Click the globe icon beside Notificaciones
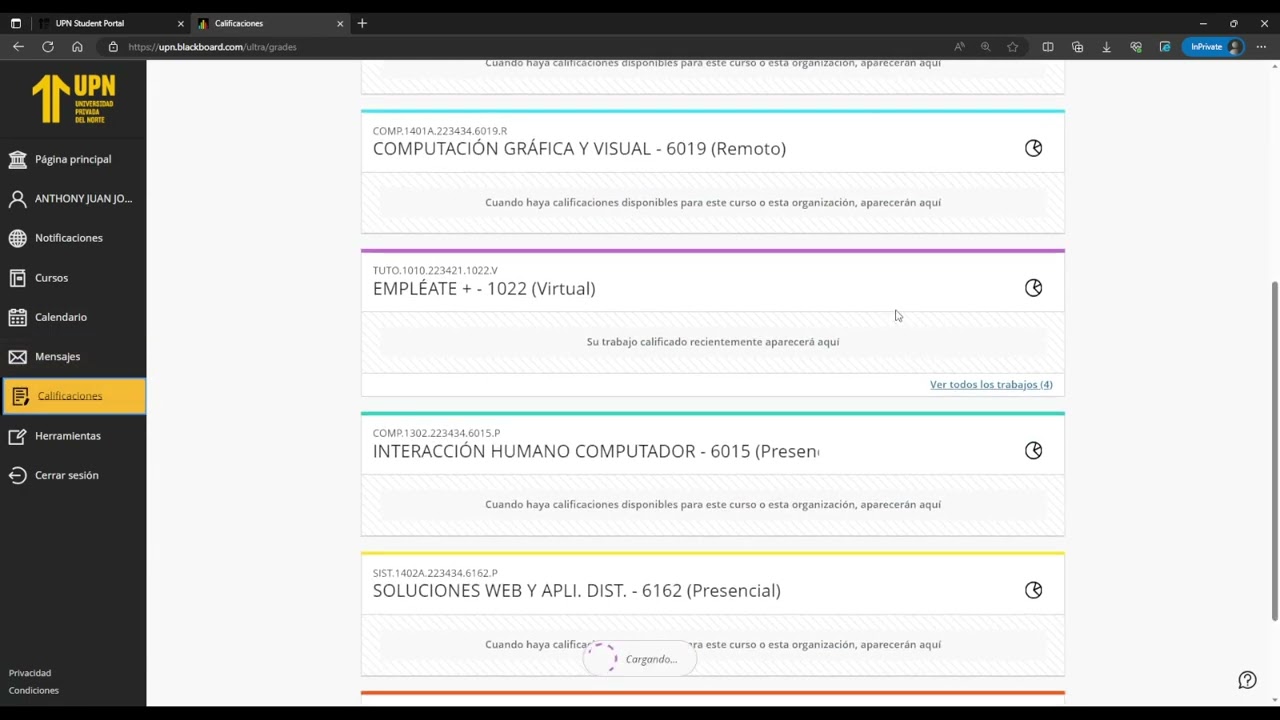The height and width of the screenshot is (720, 1280). point(17,238)
